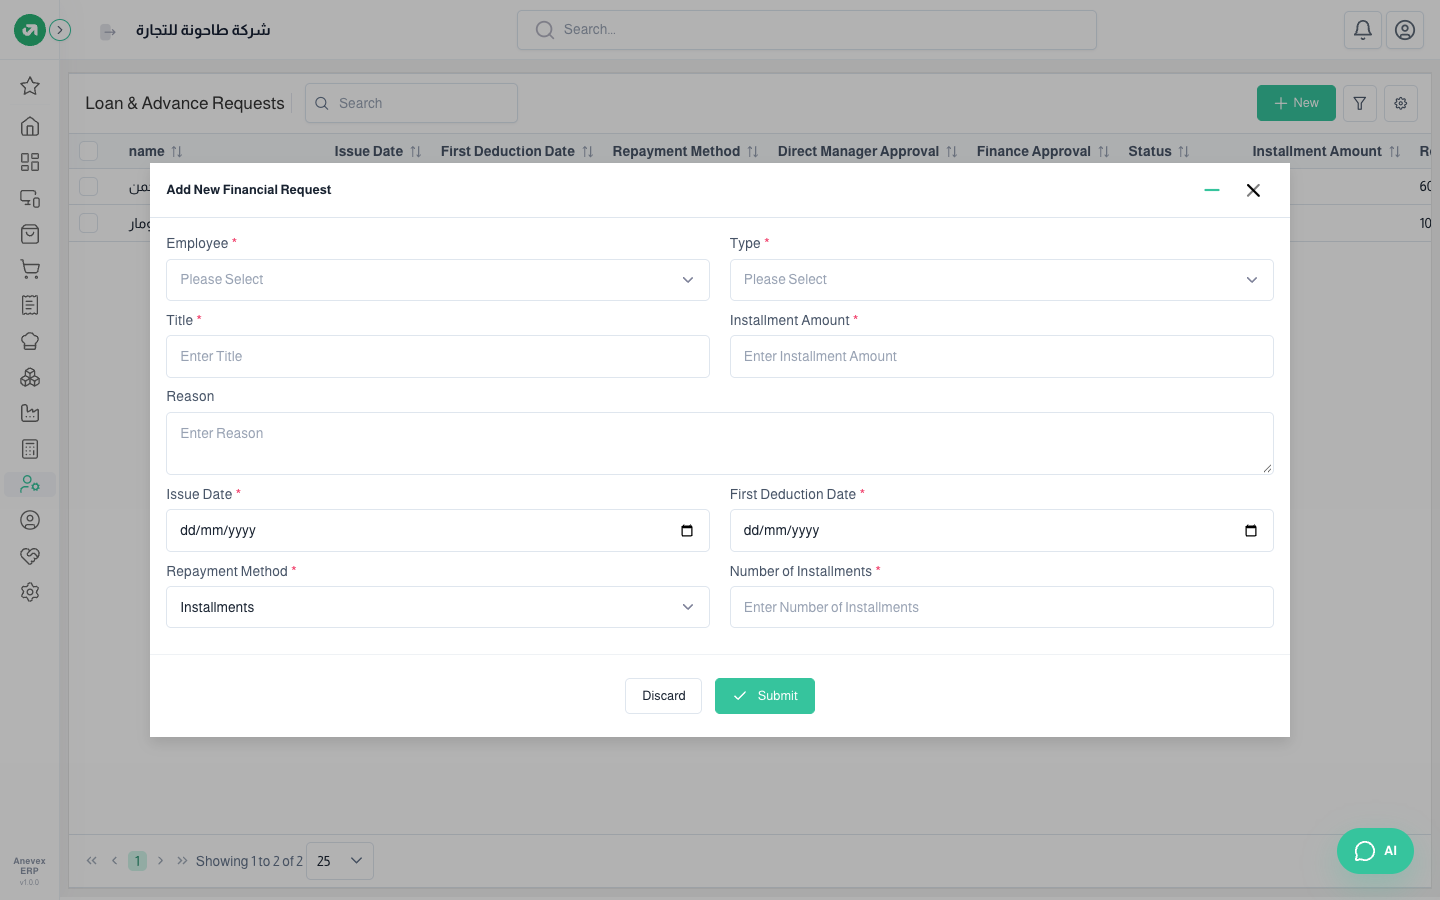Image resolution: width=1440 pixels, height=900 pixels.
Task: Open the cubes inventory icon in sidebar
Action: (x=30, y=377)
